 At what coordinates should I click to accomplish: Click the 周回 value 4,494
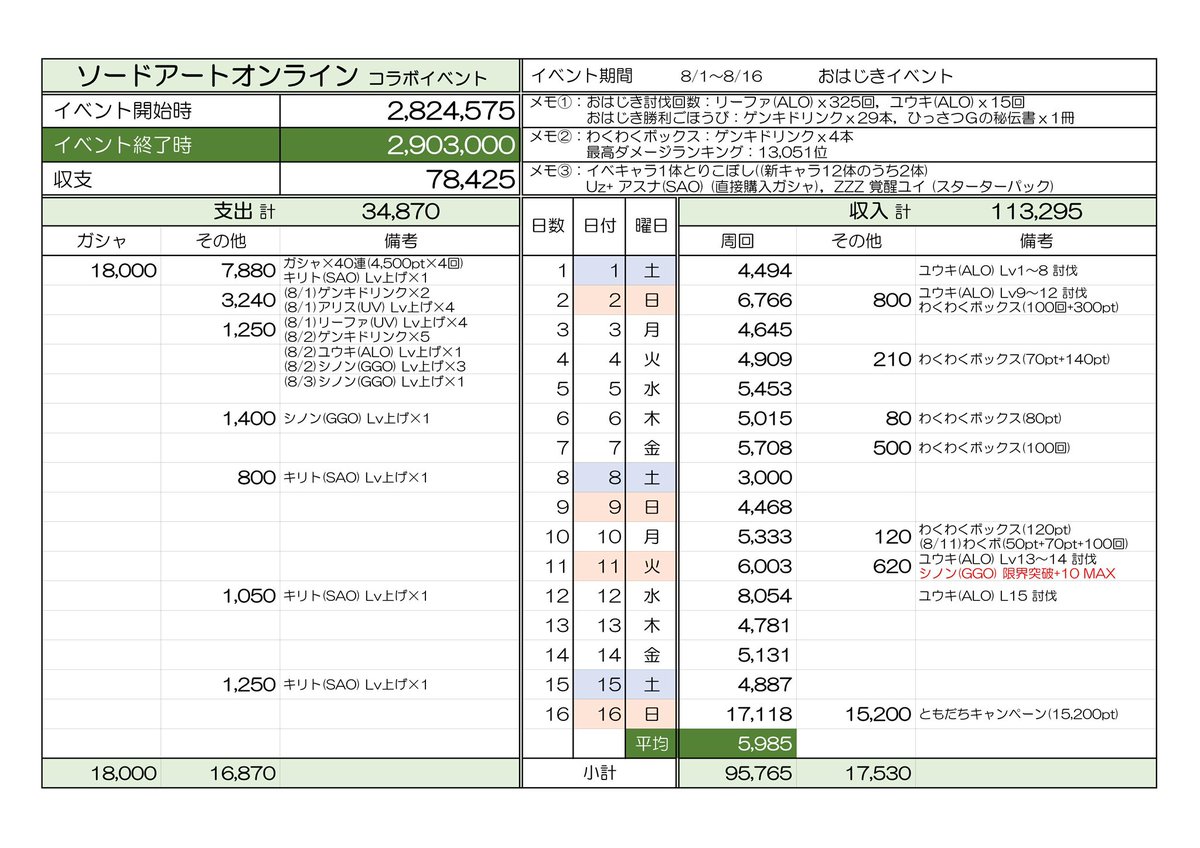pos(764,270)
